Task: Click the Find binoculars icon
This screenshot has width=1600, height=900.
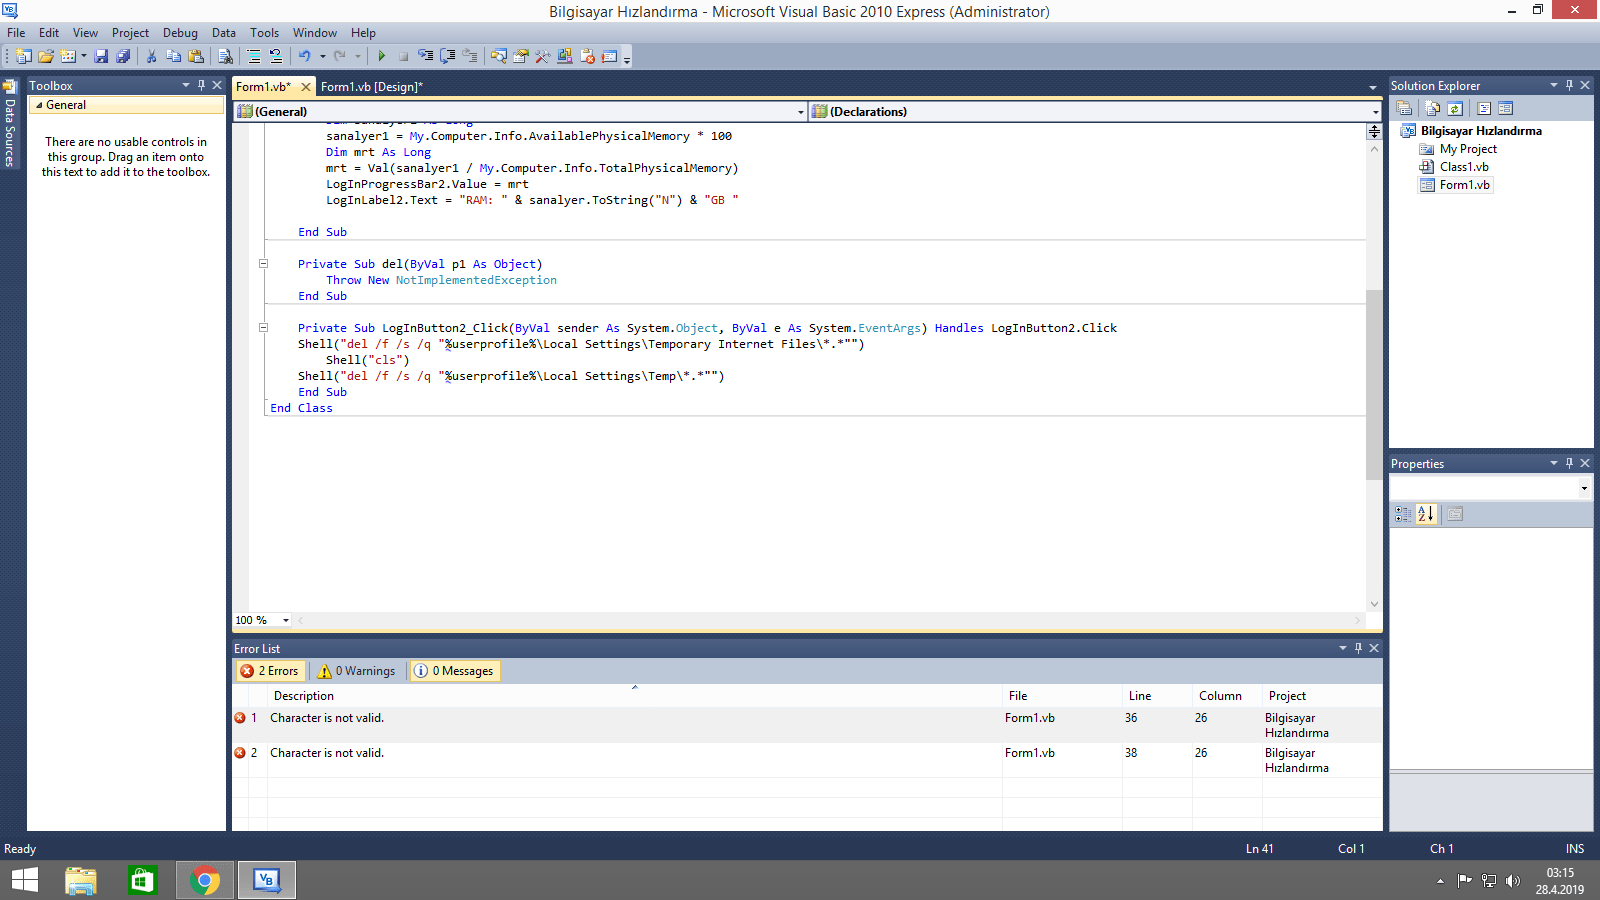Action: tap(226, 56)
